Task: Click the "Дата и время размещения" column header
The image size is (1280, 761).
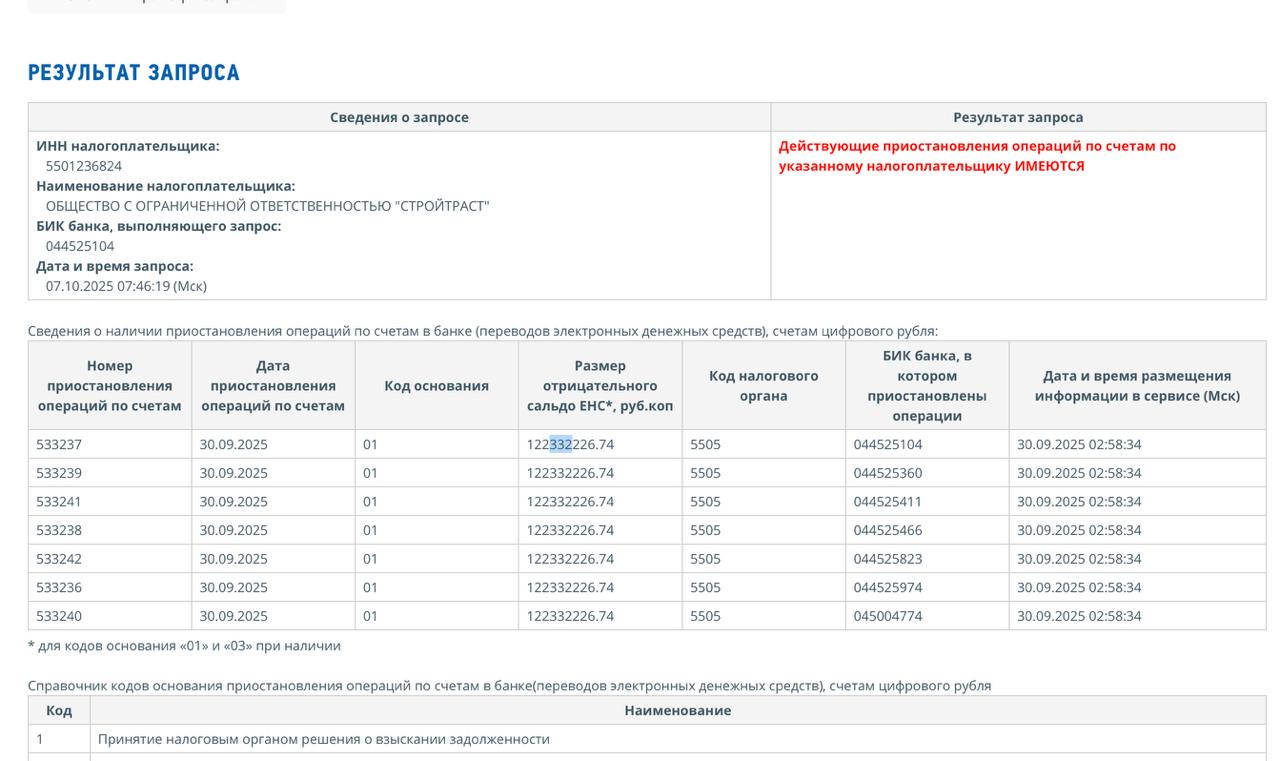Action: pyautogui.click(x=1137, y=386)
